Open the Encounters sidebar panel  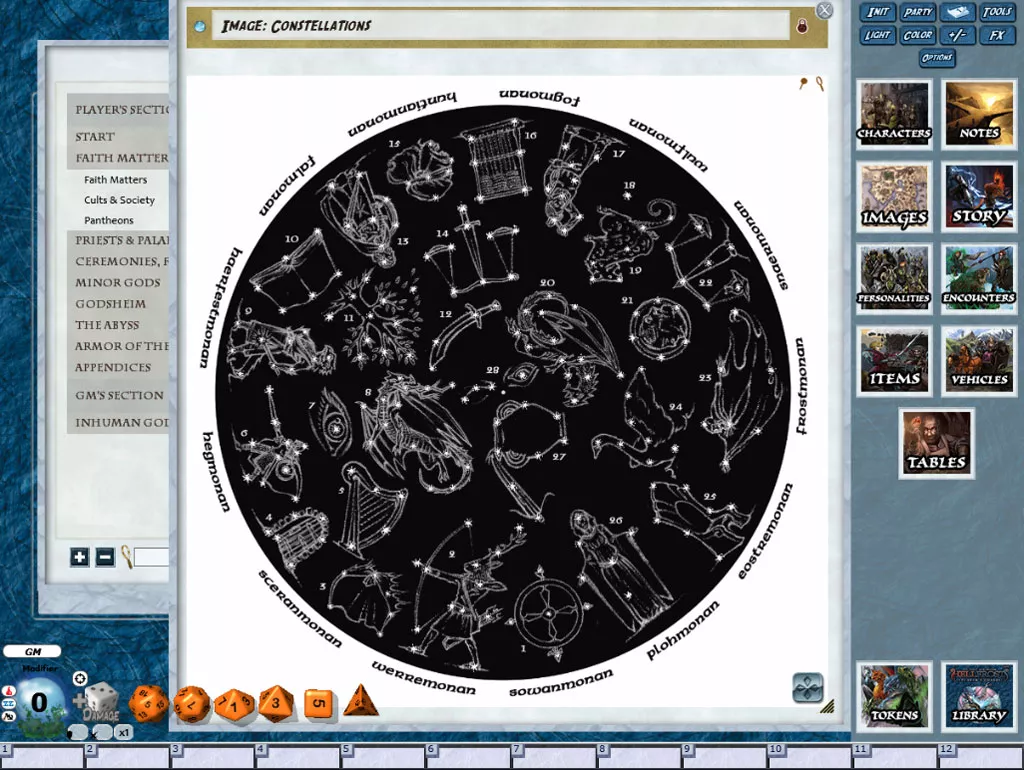(x=978, y=279)
